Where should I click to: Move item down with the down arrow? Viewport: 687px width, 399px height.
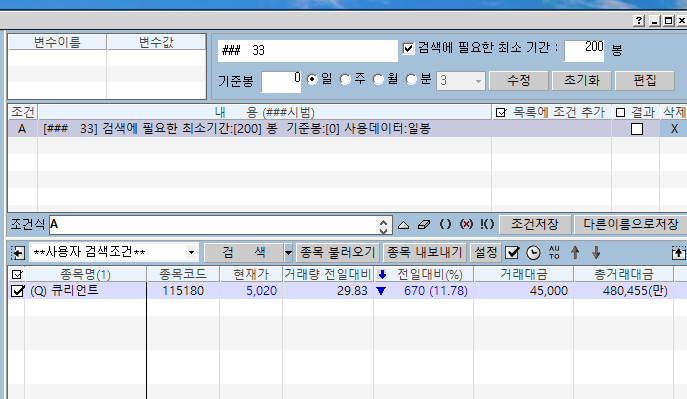click(596, 252)
